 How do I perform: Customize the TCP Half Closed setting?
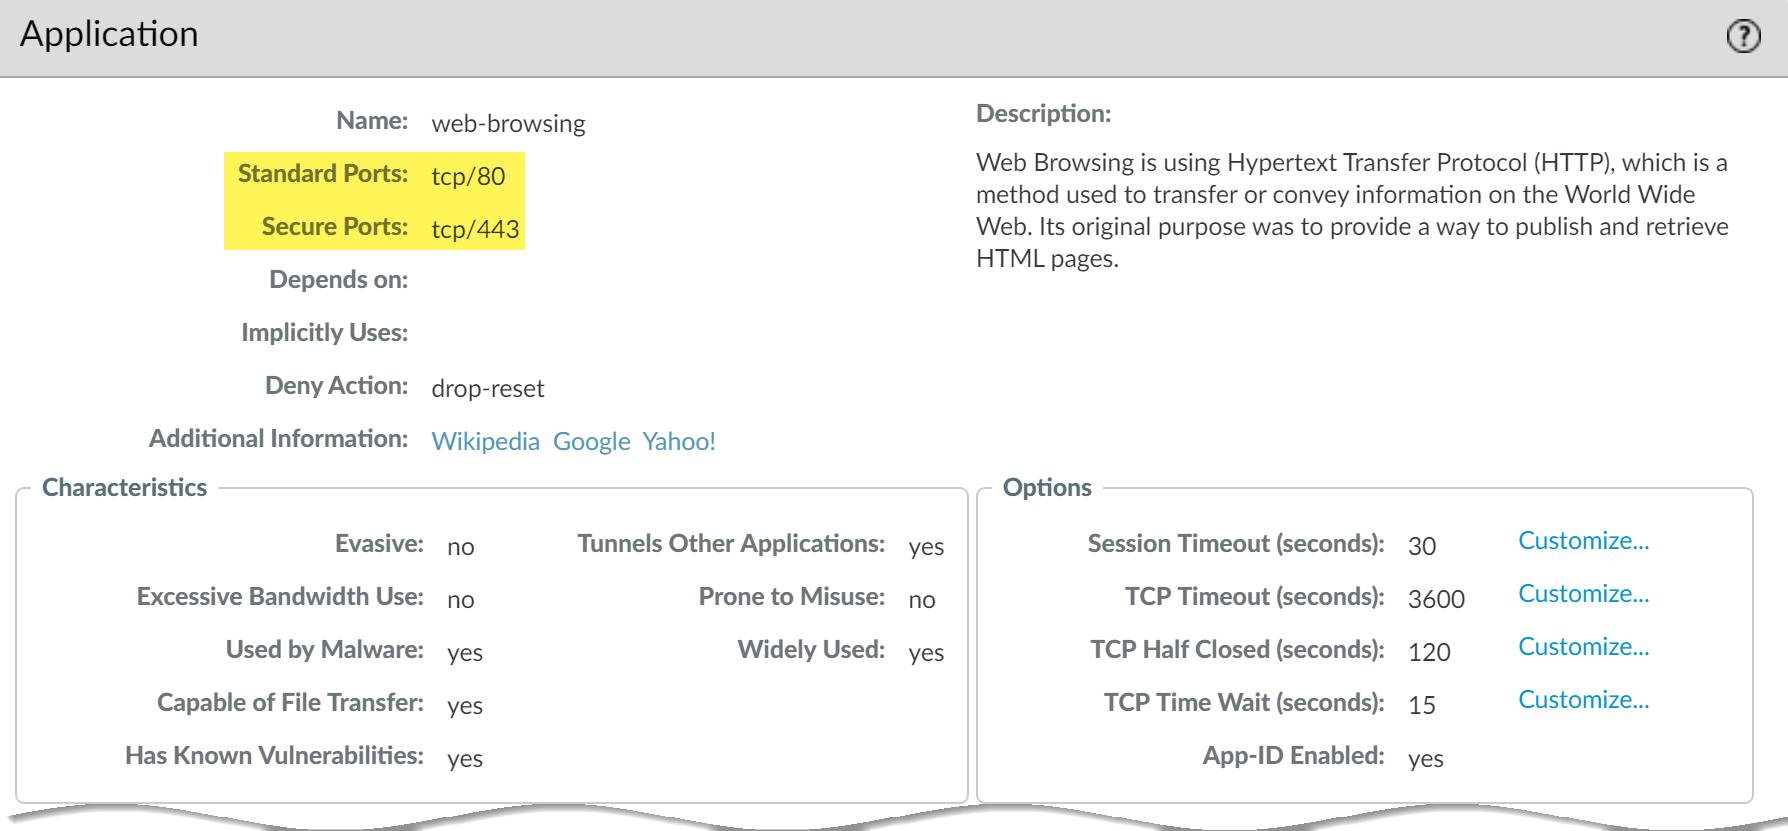pos(1583,647)
